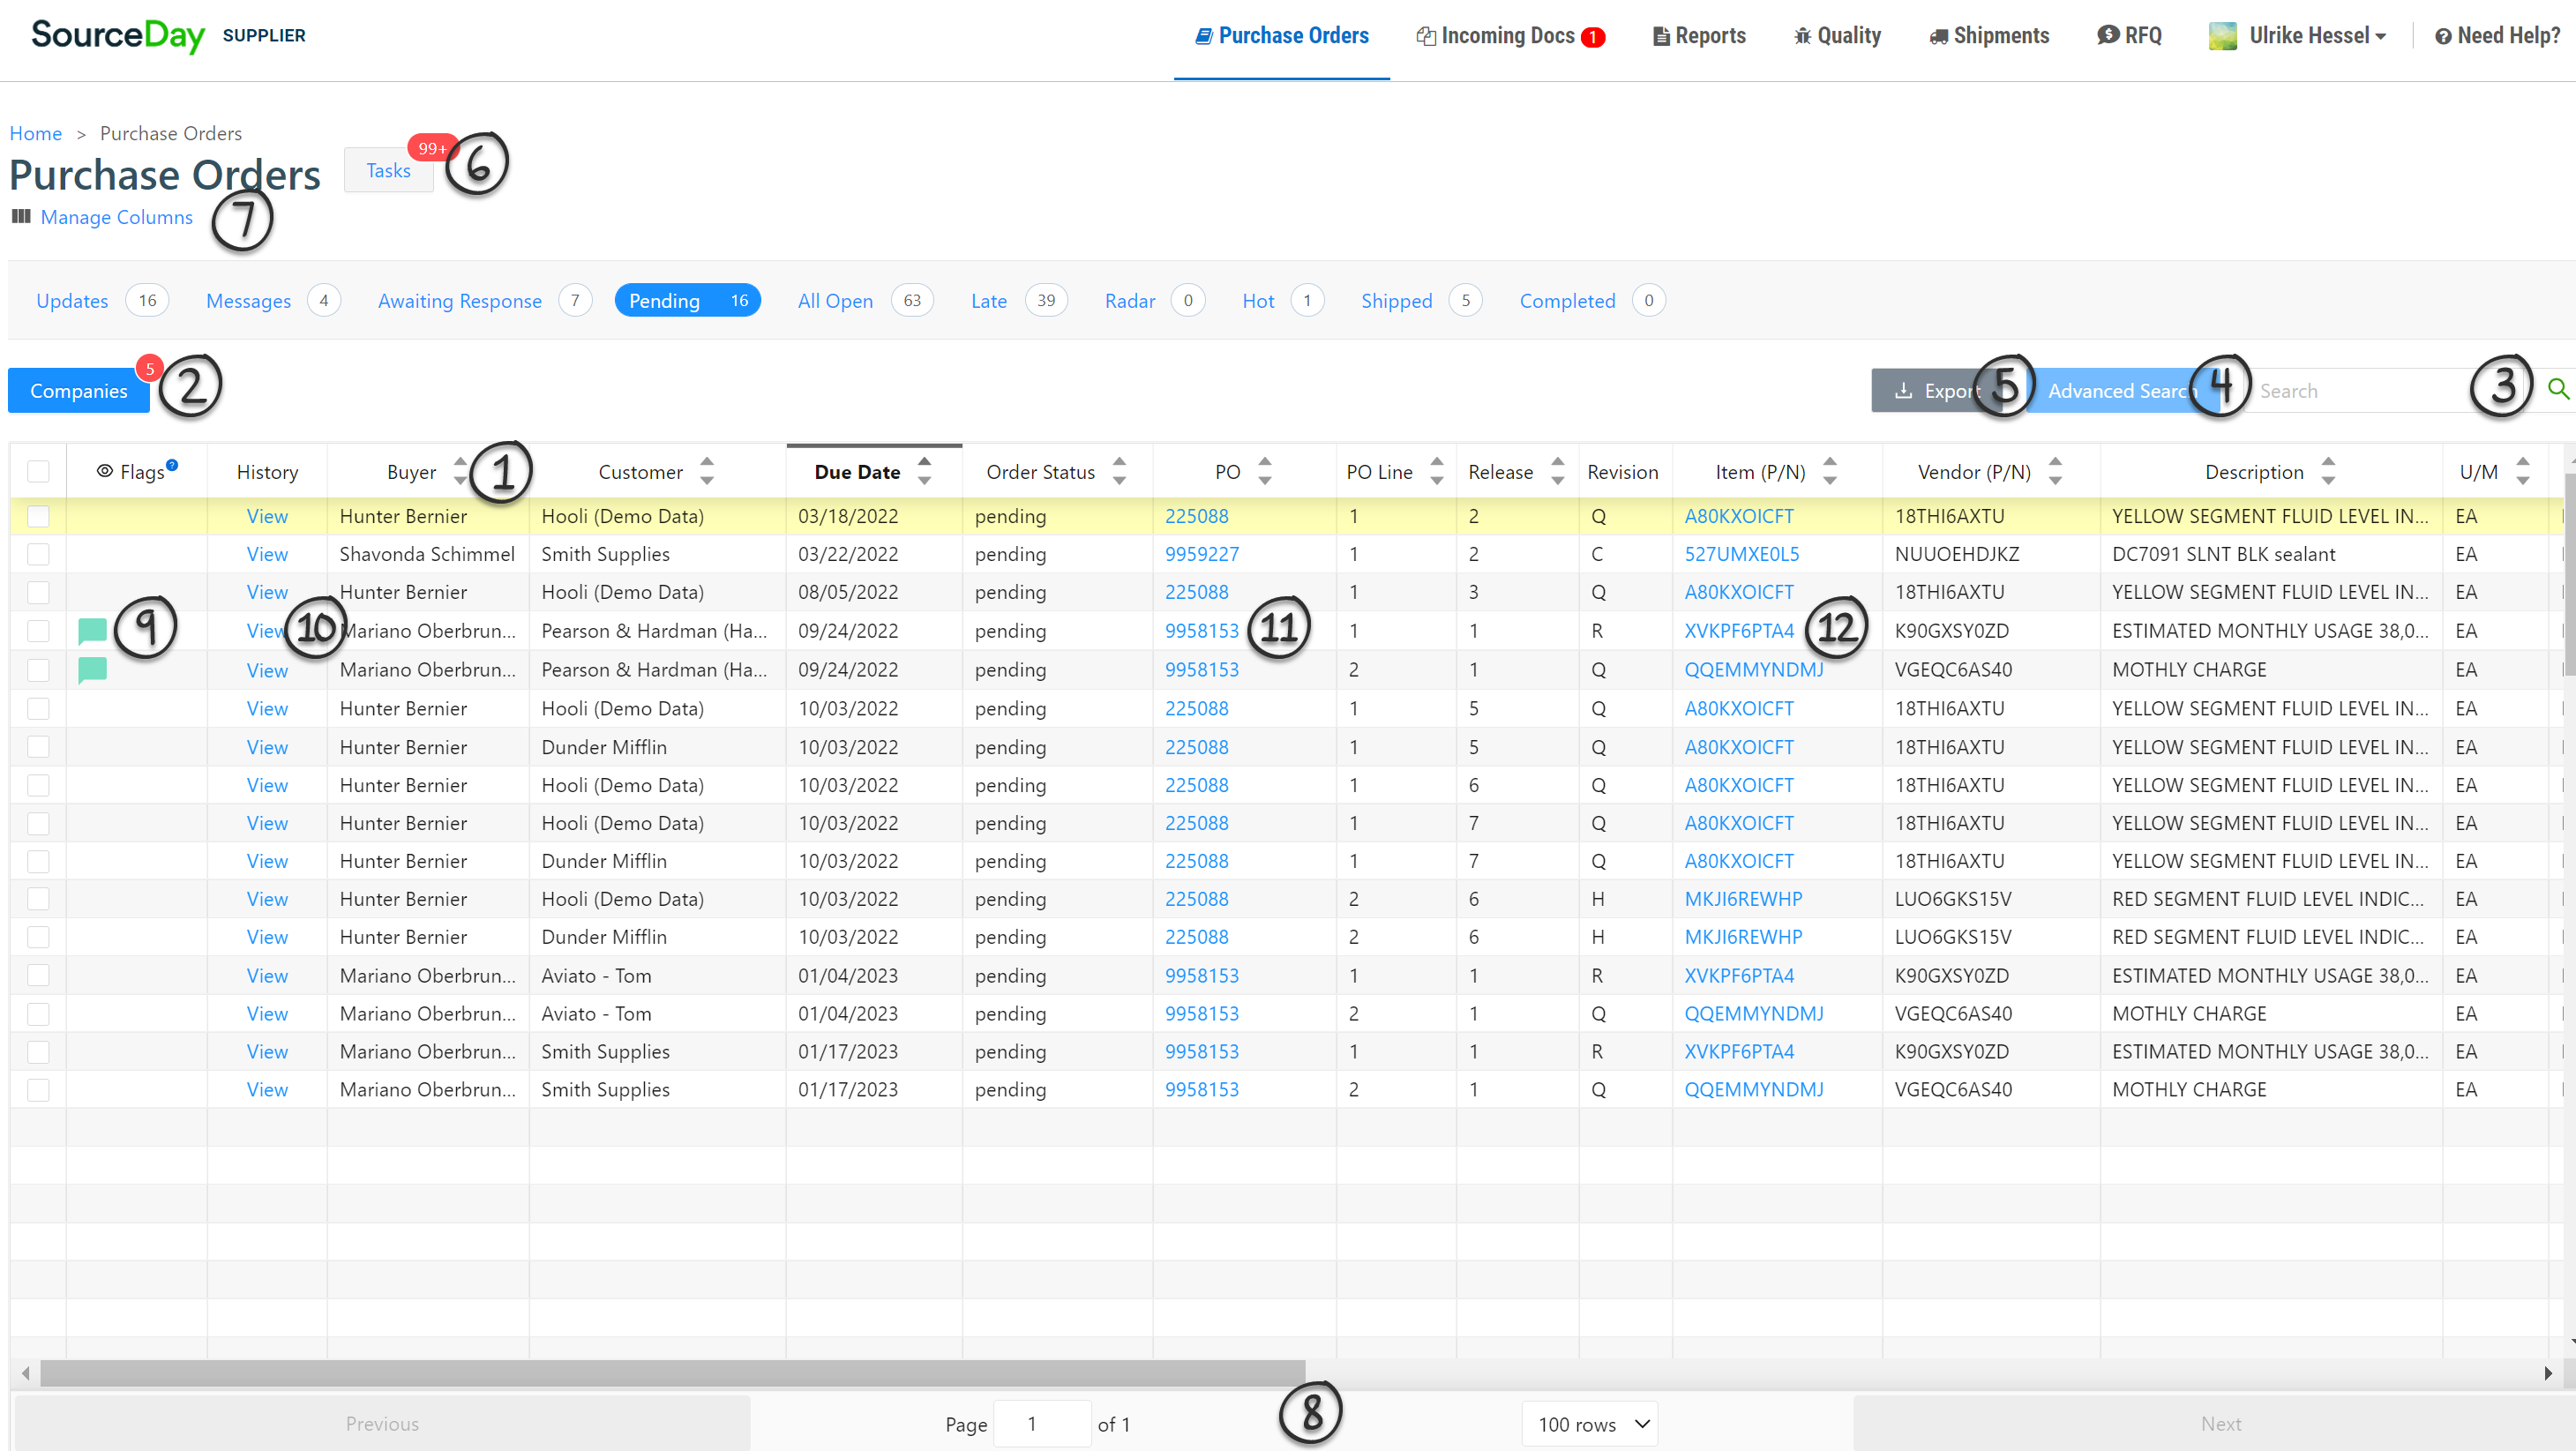This screenshot has height=1451, width=2576.
Task: Toggle the select-all header checkbox
Action: pyautogui.click(x=38, y=471)
